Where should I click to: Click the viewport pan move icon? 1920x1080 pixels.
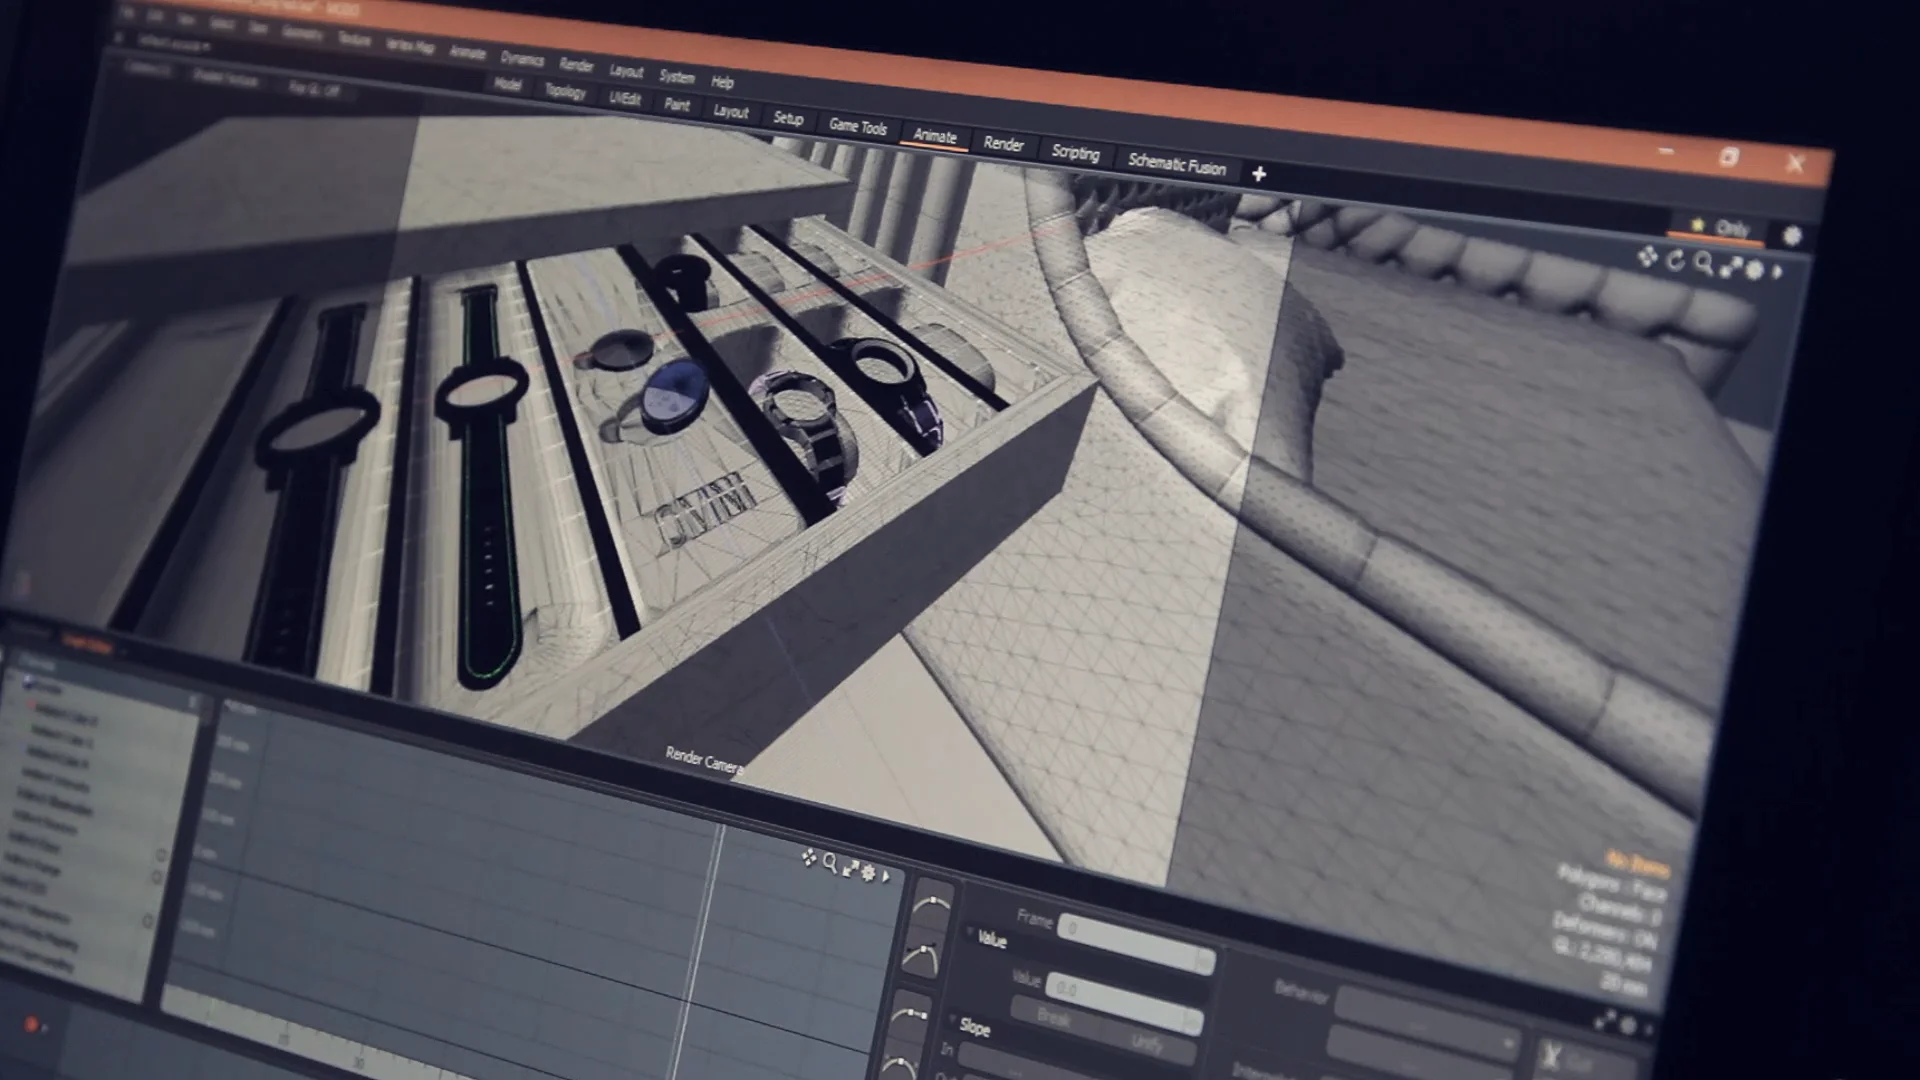click(1647, 257)
